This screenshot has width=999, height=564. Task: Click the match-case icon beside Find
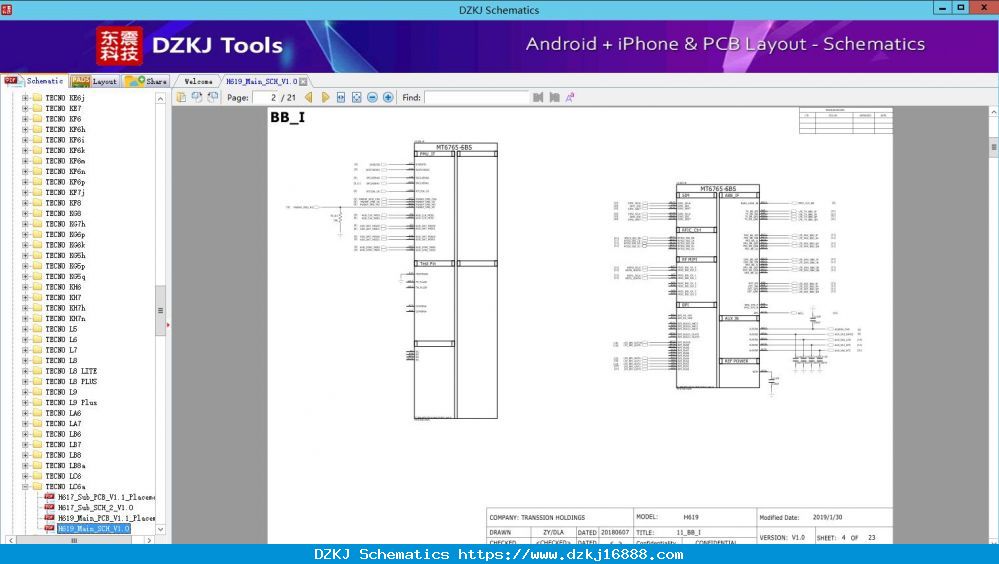tap(570, 98)
